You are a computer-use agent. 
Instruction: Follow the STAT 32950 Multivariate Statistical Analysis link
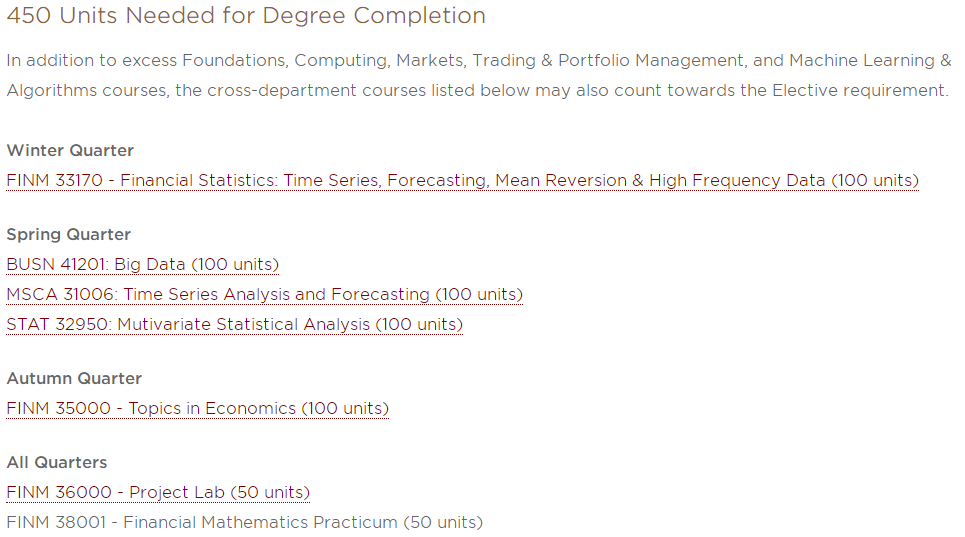tap(234, 325)
